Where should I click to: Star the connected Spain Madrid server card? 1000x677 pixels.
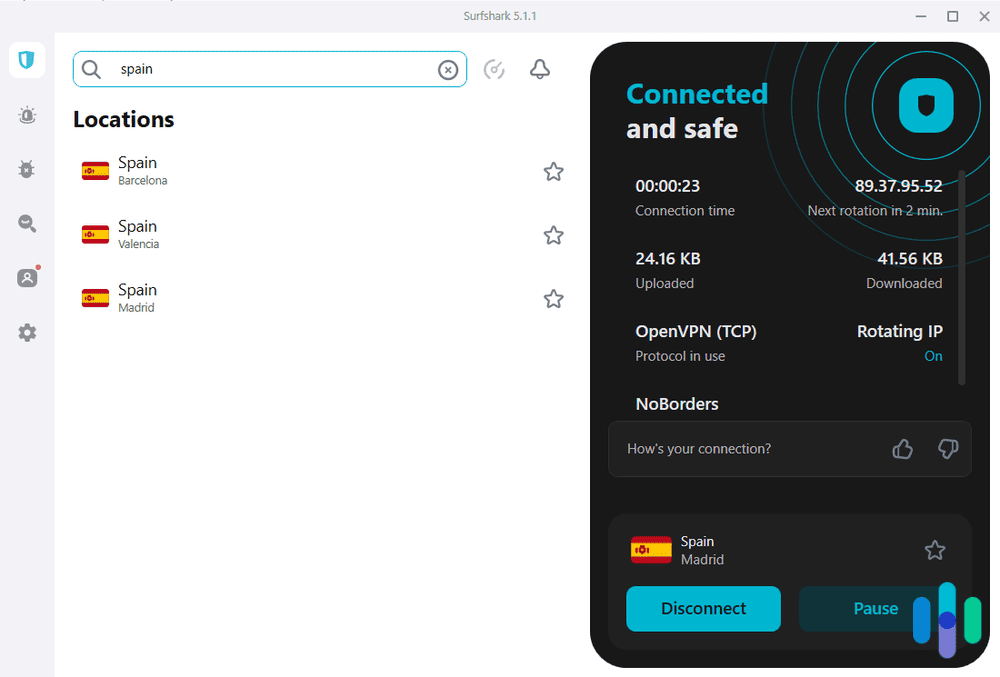coord(935,550)
